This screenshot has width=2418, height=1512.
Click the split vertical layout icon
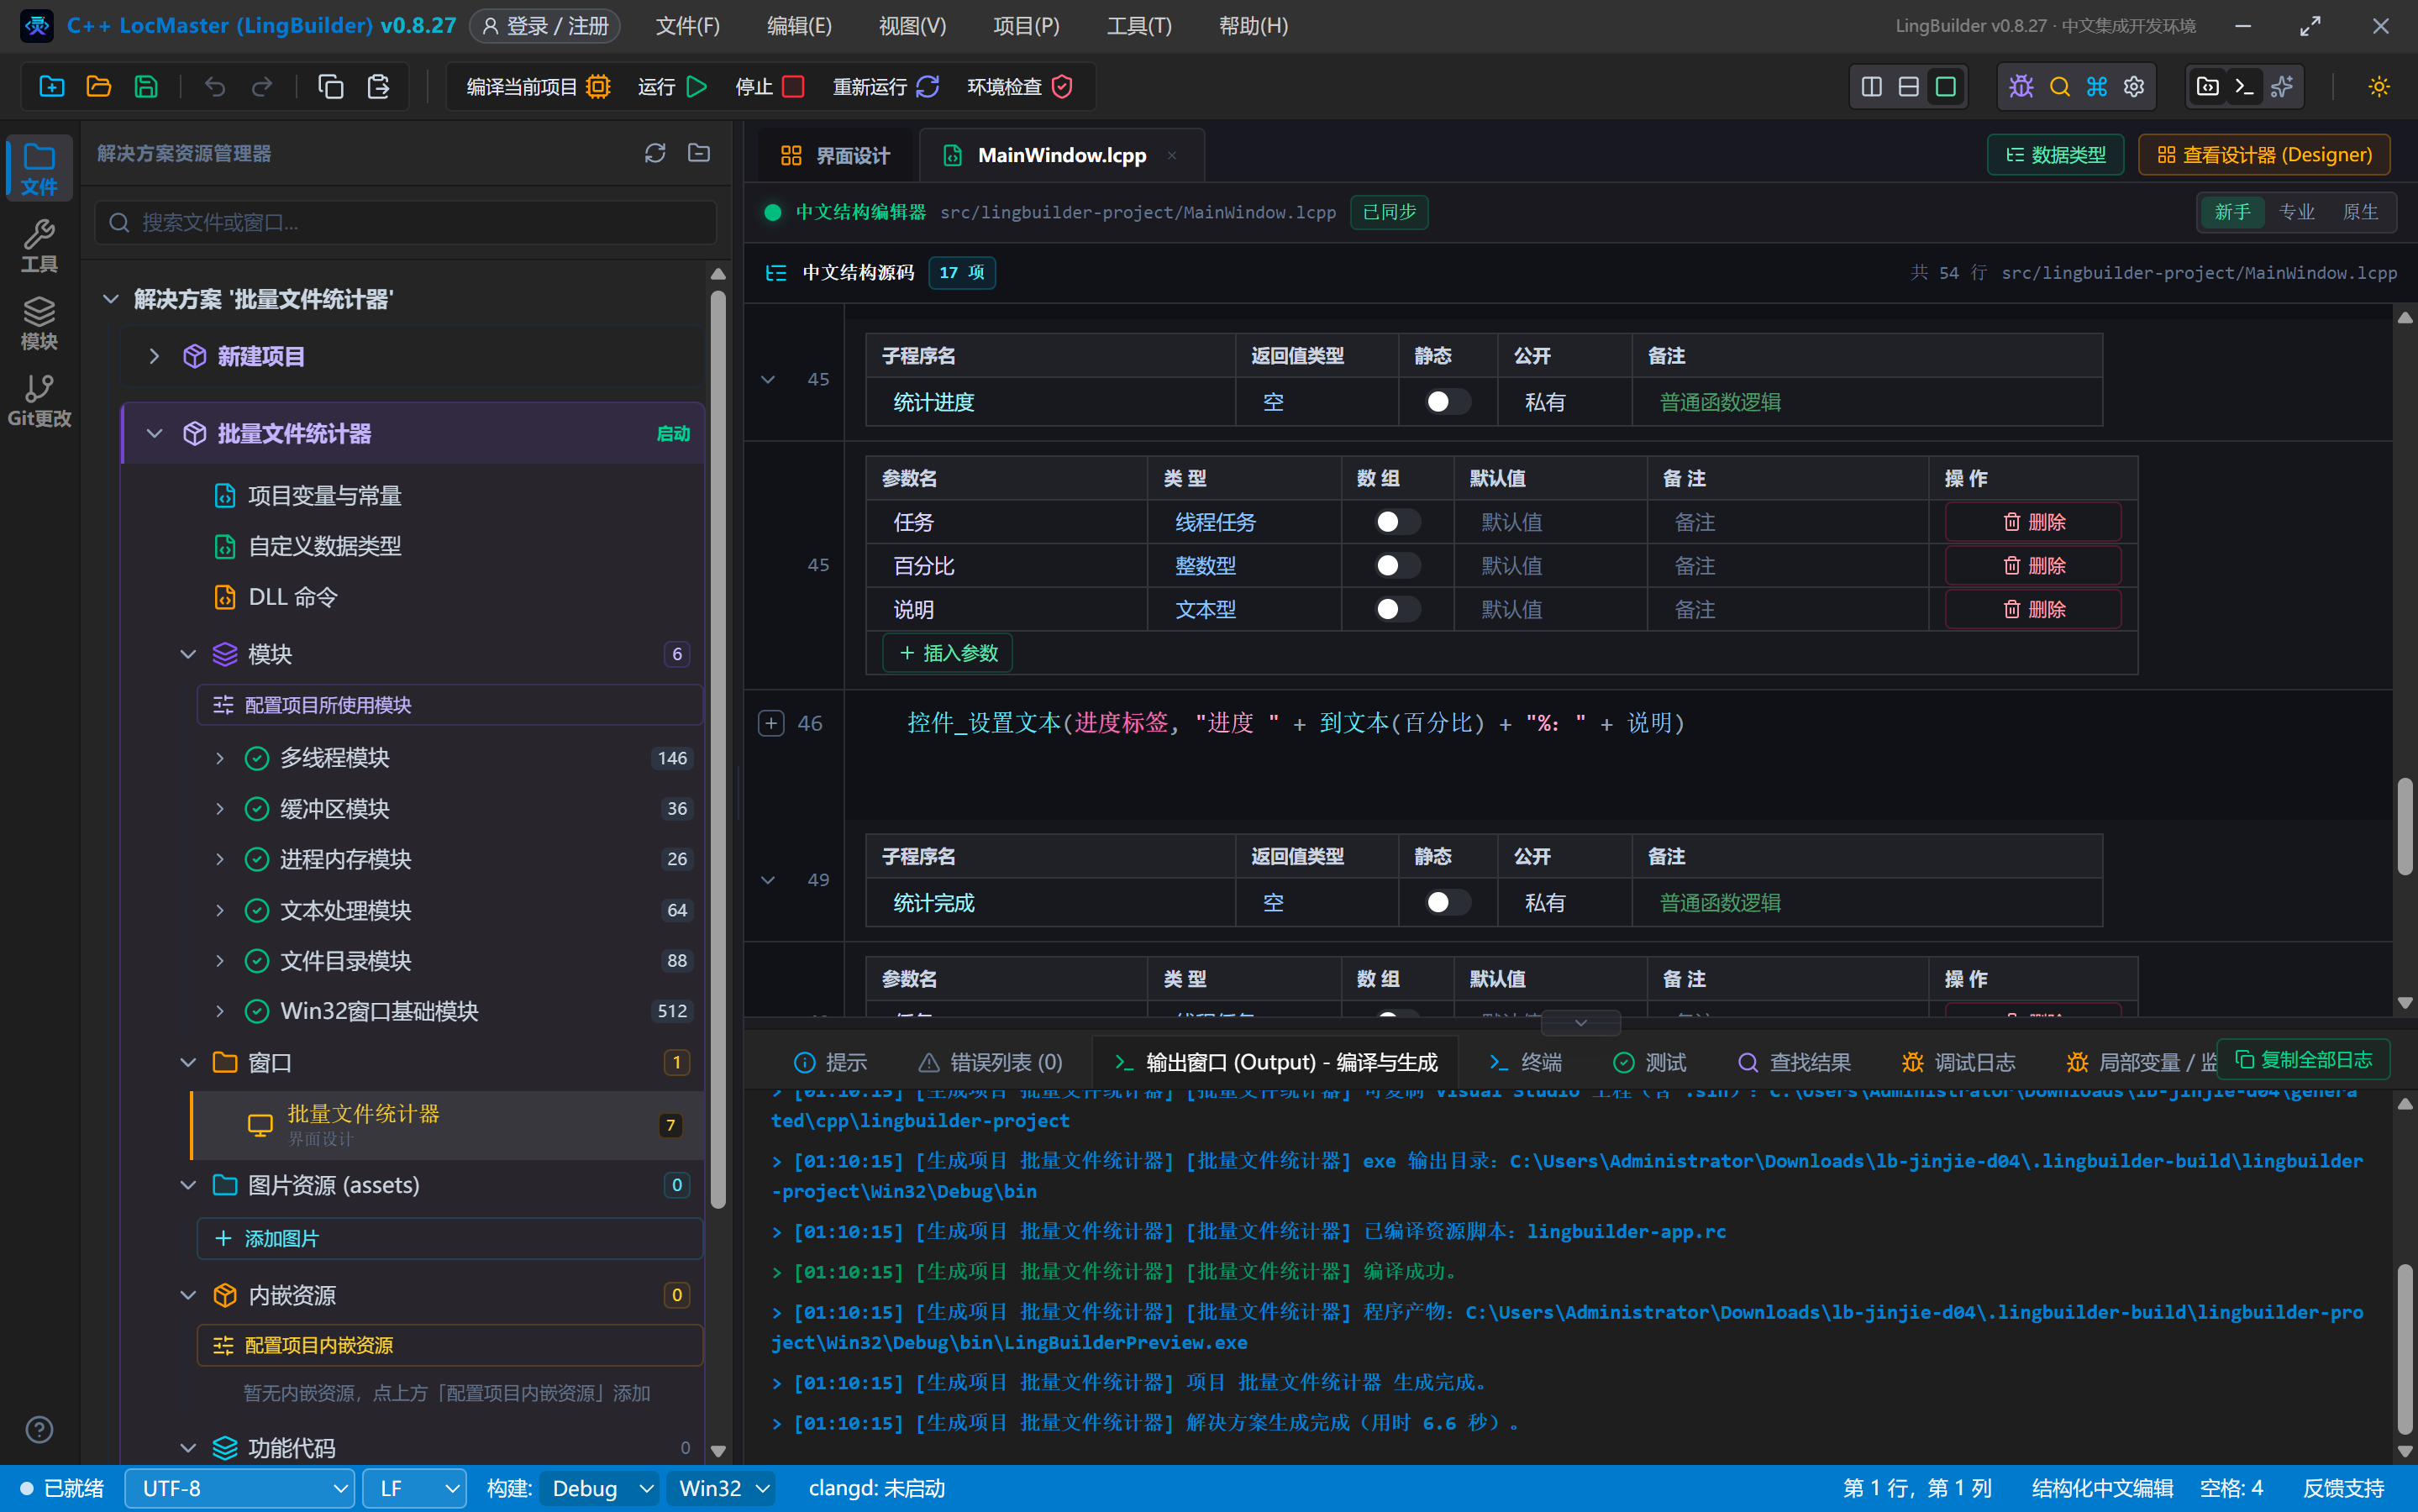pyautogui.click(x=1871, y=87)
